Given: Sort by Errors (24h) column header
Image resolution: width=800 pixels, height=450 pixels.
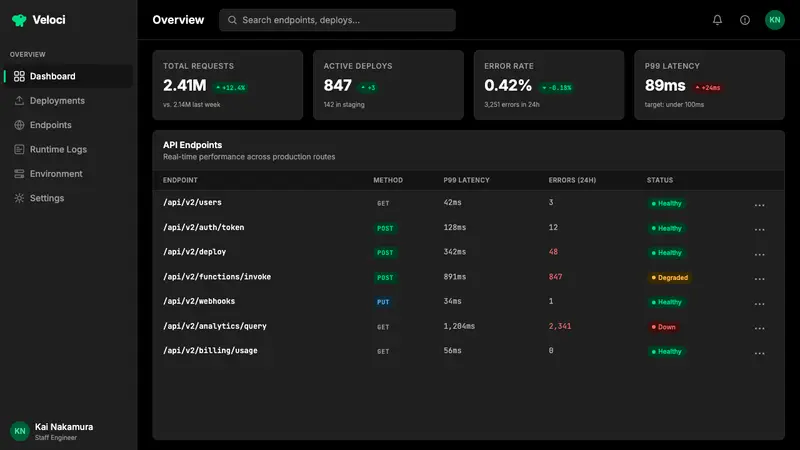Looking at the screenshot, I should [x=572, y=180].
